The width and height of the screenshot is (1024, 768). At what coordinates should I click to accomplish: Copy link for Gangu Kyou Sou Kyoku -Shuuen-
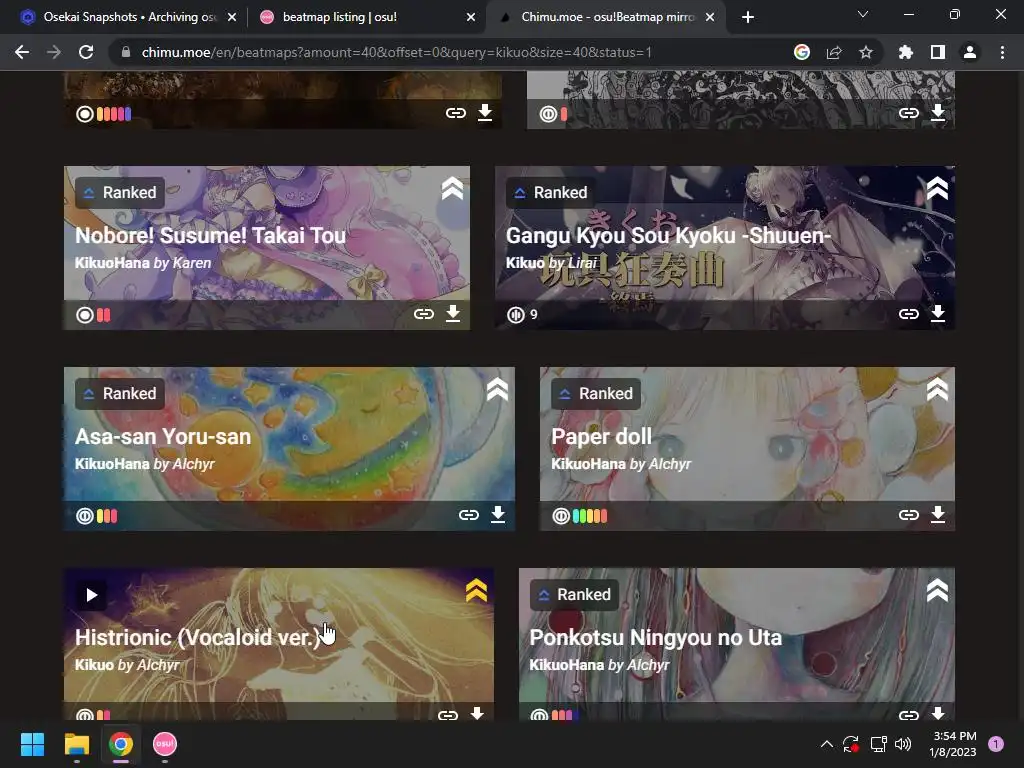pyautogui.click(x=908, y=314)
